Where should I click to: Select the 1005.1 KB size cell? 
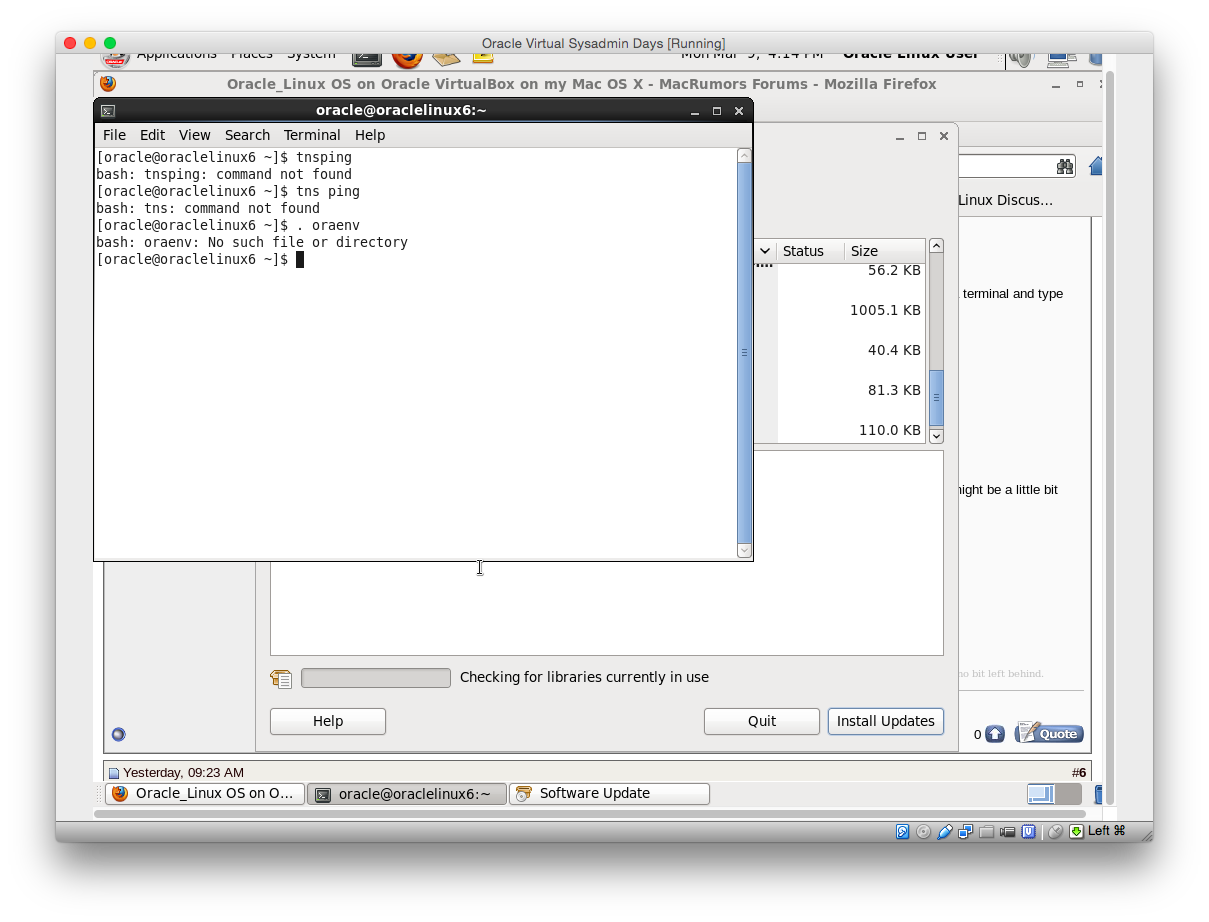(x=885, y=310)
